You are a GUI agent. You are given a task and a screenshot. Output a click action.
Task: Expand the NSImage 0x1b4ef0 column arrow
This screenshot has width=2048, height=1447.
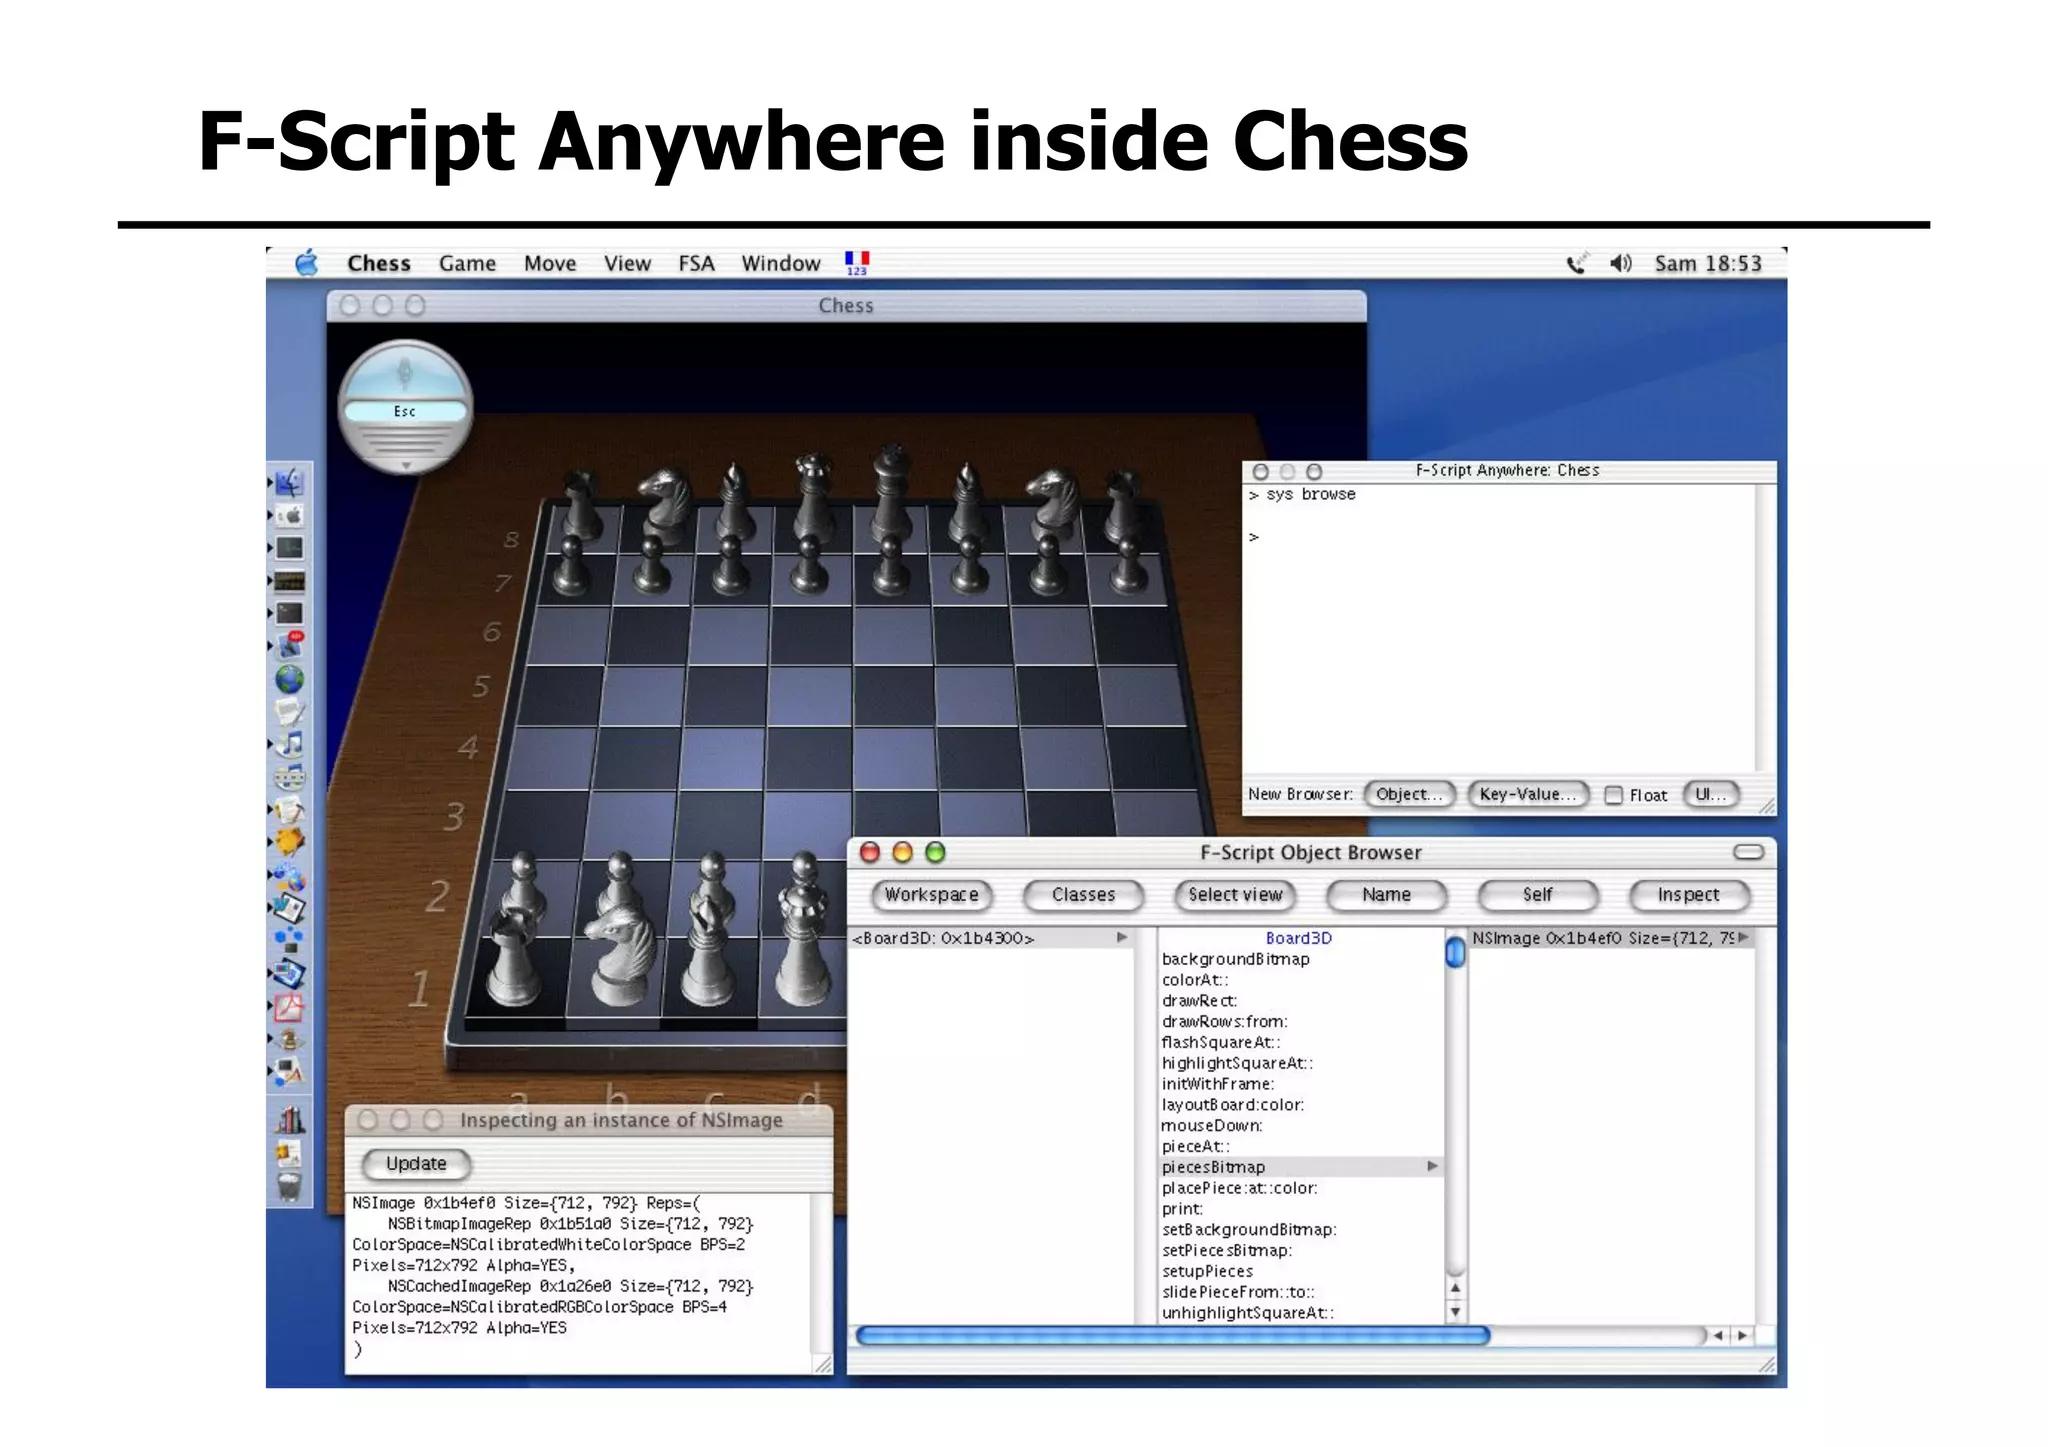point(1743,938)
